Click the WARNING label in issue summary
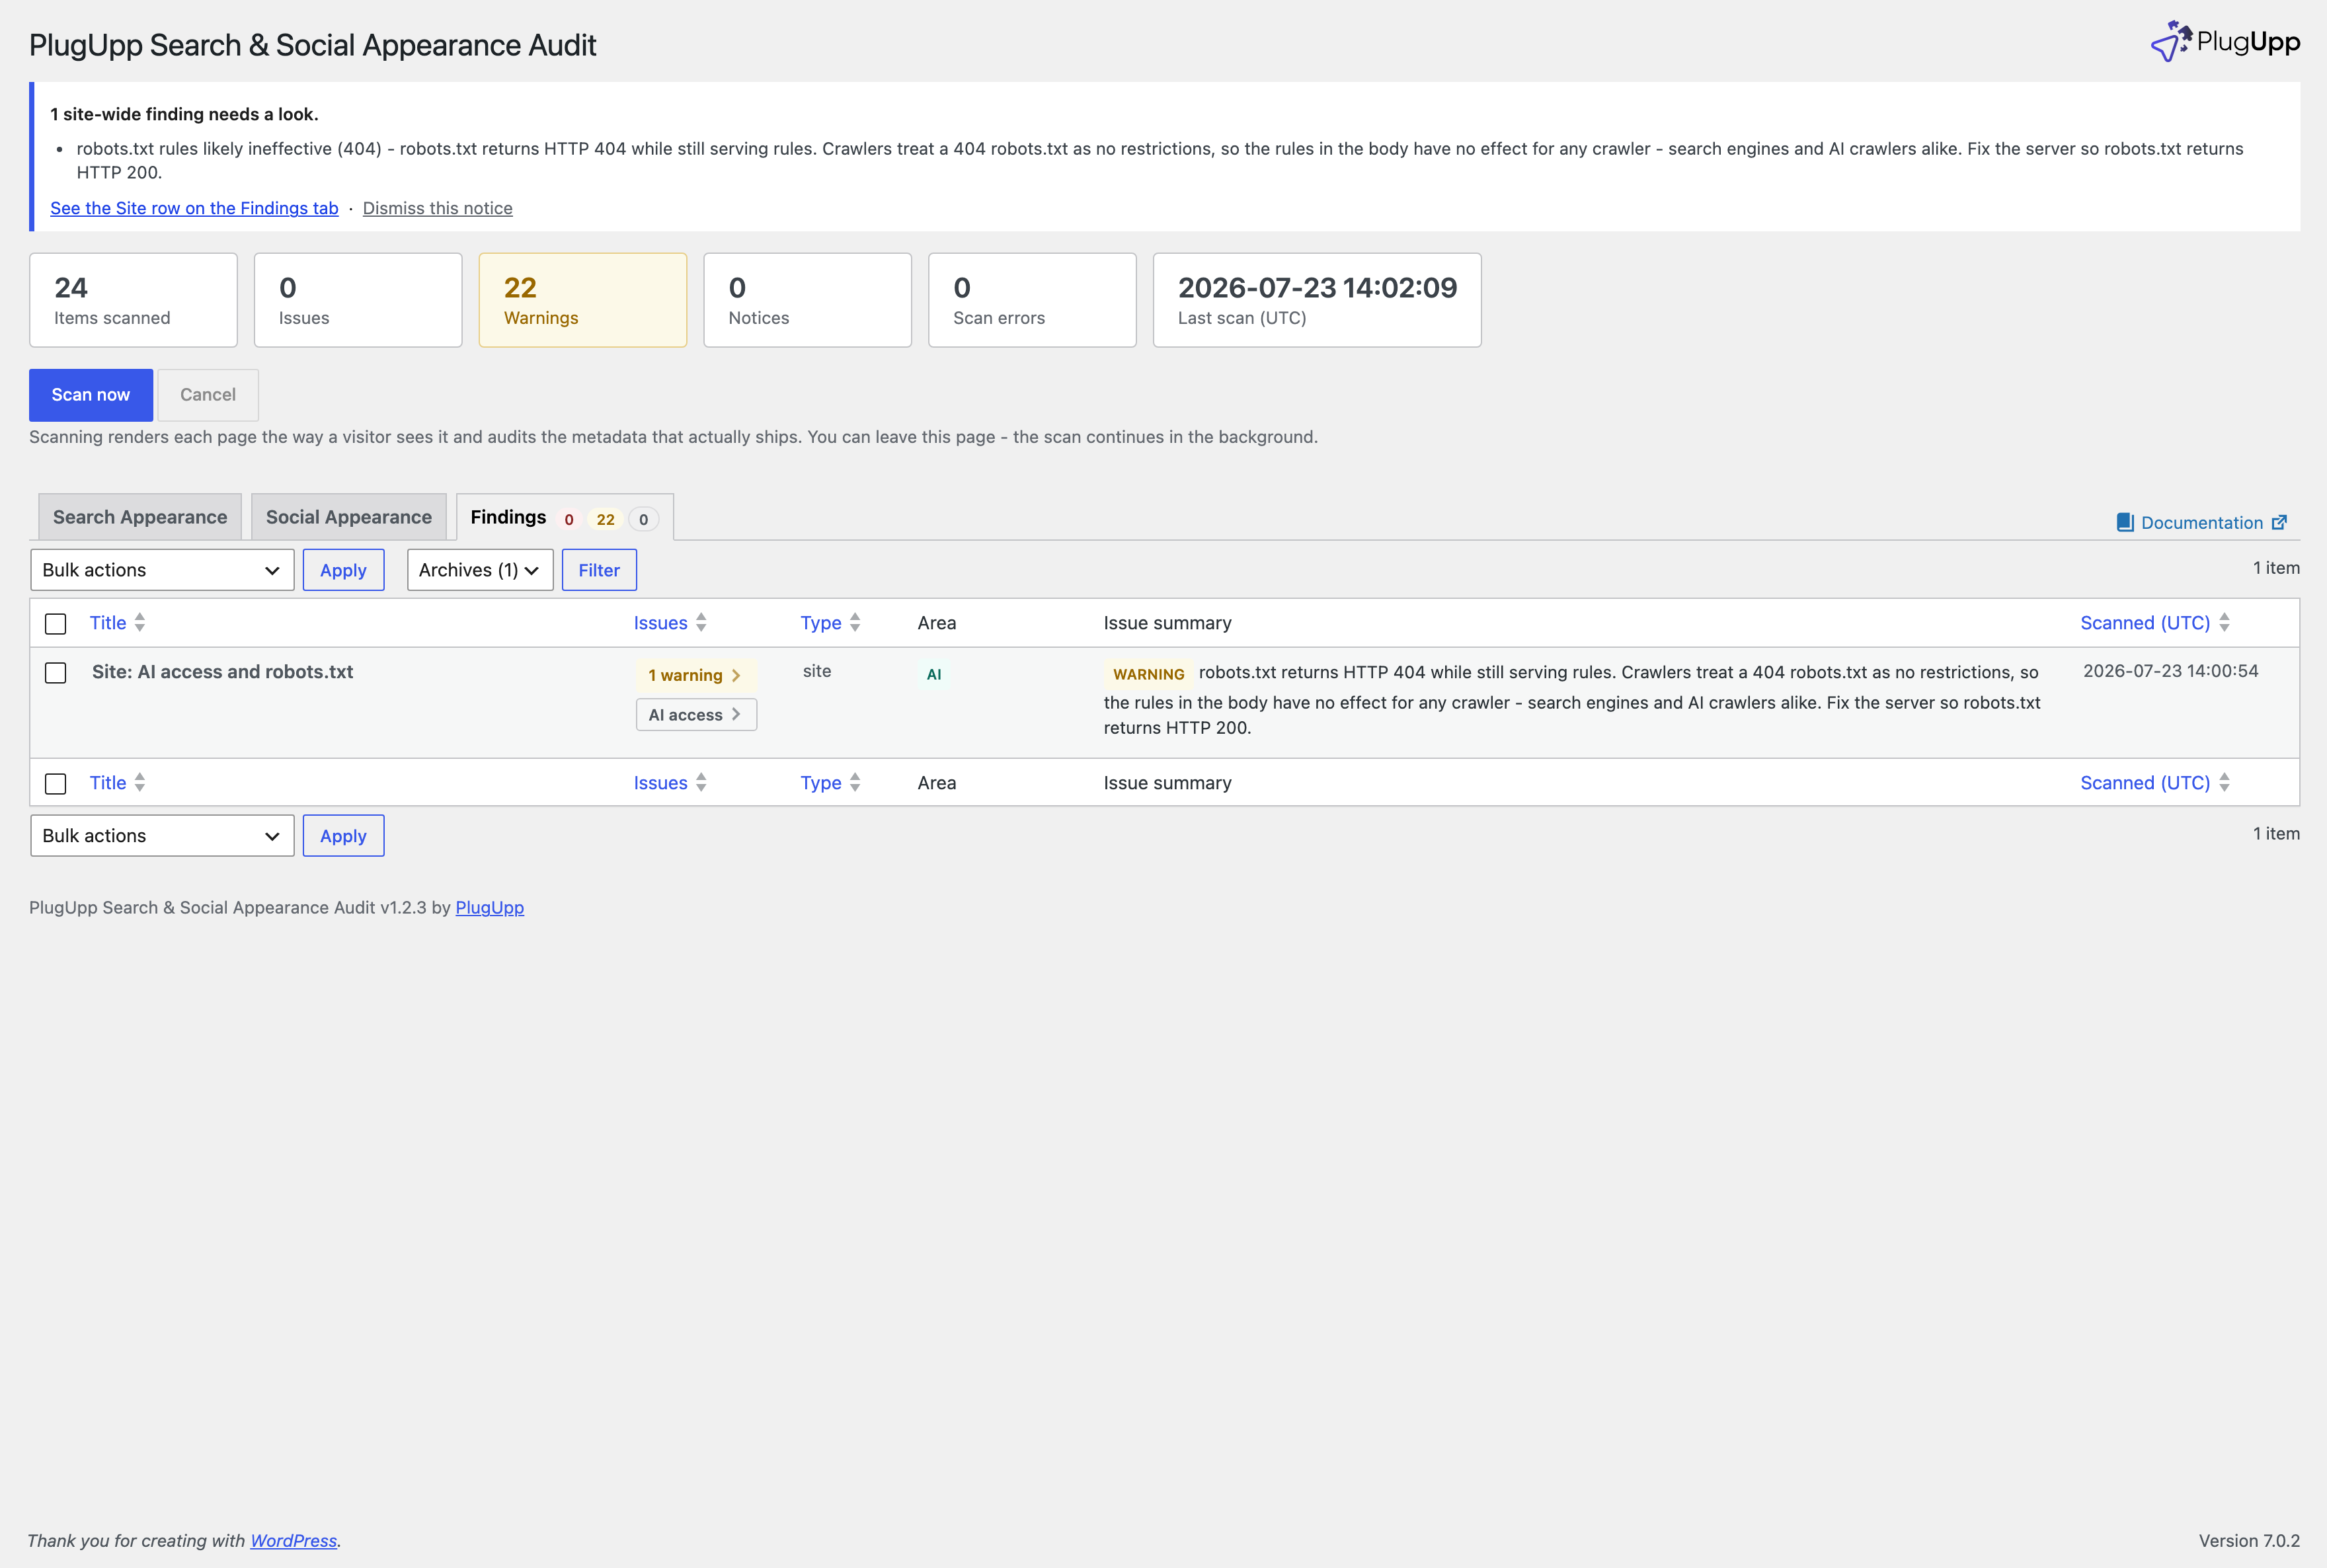This screenshot has width=2327, height=1568. point(1148,674)
